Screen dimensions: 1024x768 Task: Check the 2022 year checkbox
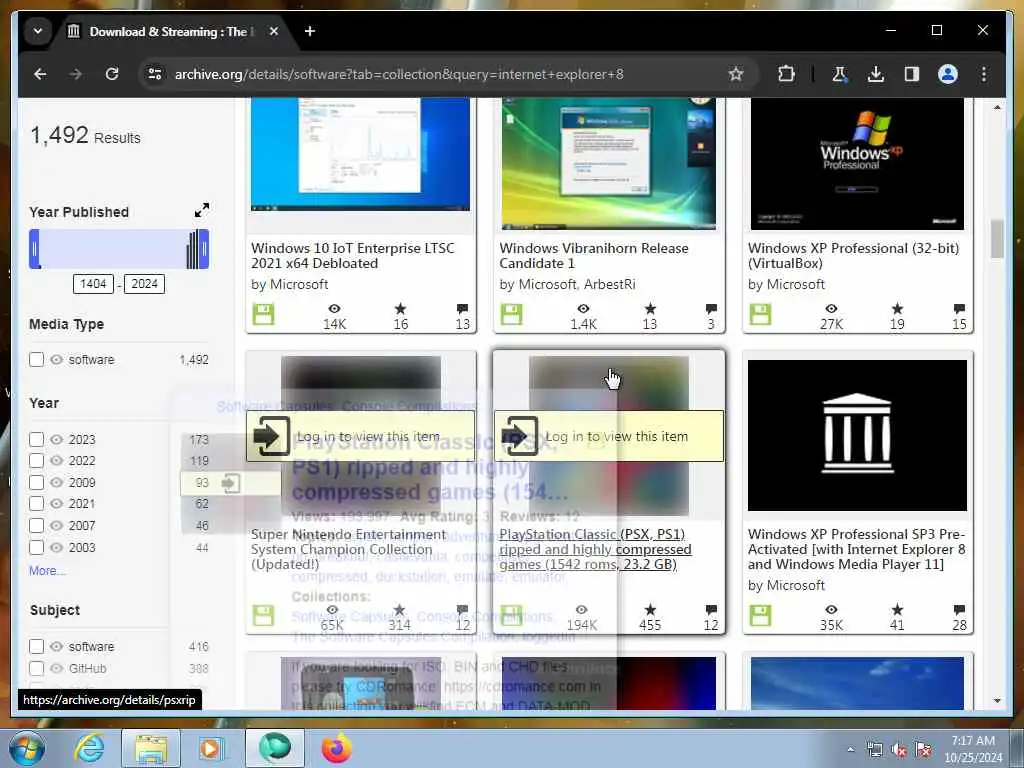(x=37, y=461)
